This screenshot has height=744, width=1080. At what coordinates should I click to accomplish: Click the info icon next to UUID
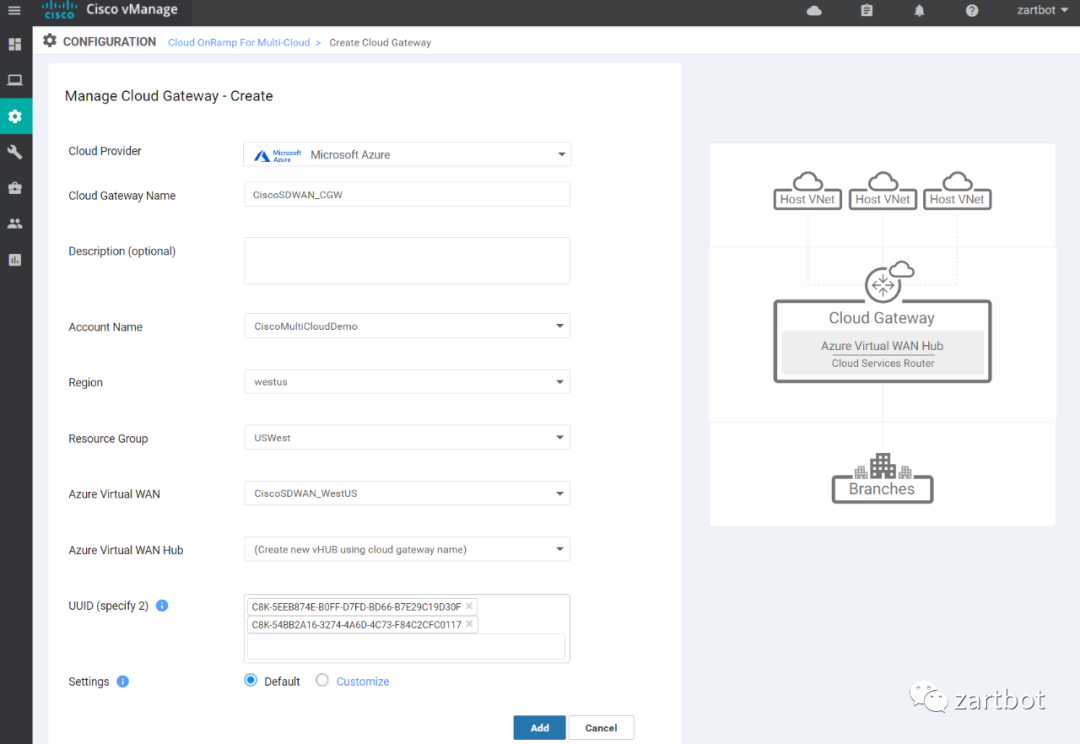[162, 606]
